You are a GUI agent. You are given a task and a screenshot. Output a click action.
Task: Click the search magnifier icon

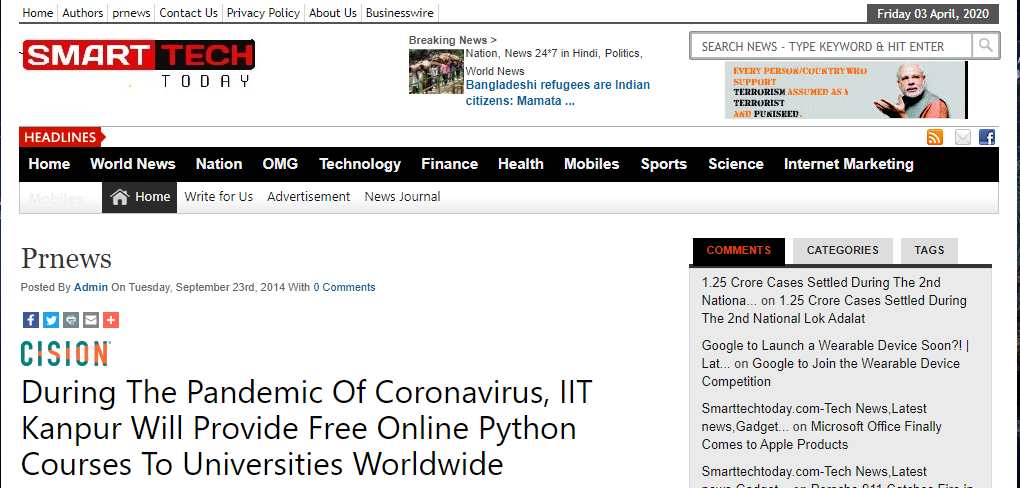[986, 46]
